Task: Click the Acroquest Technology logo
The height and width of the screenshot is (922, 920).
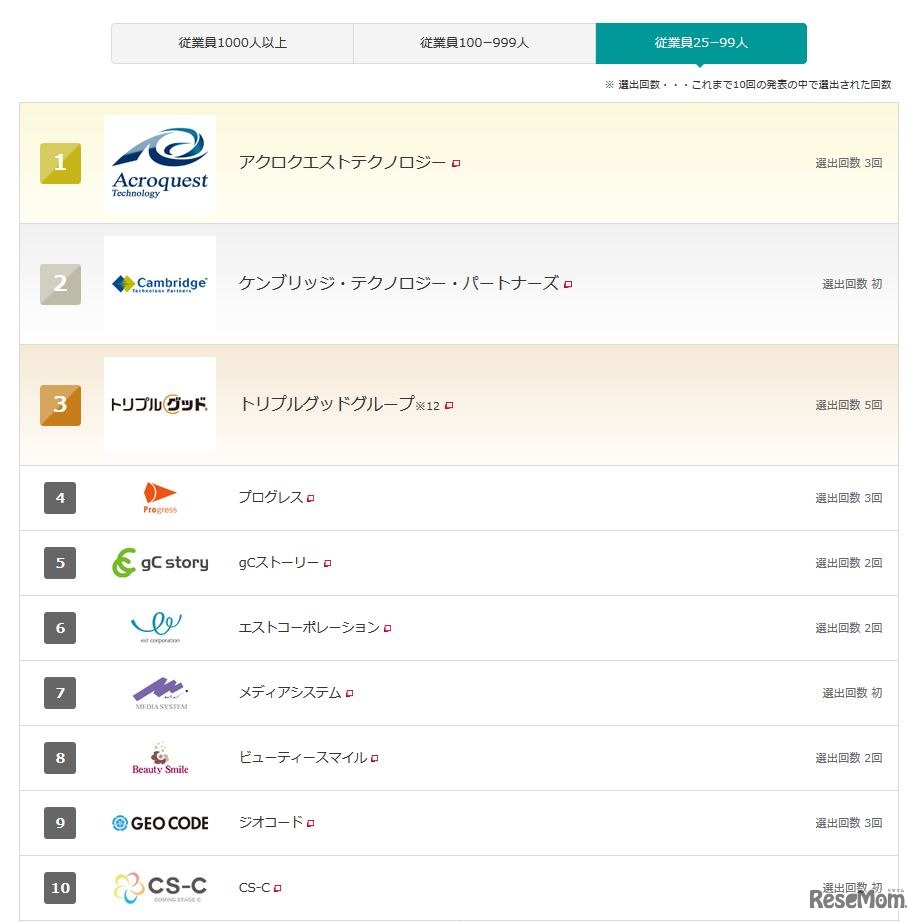Action: coord(160,162)
